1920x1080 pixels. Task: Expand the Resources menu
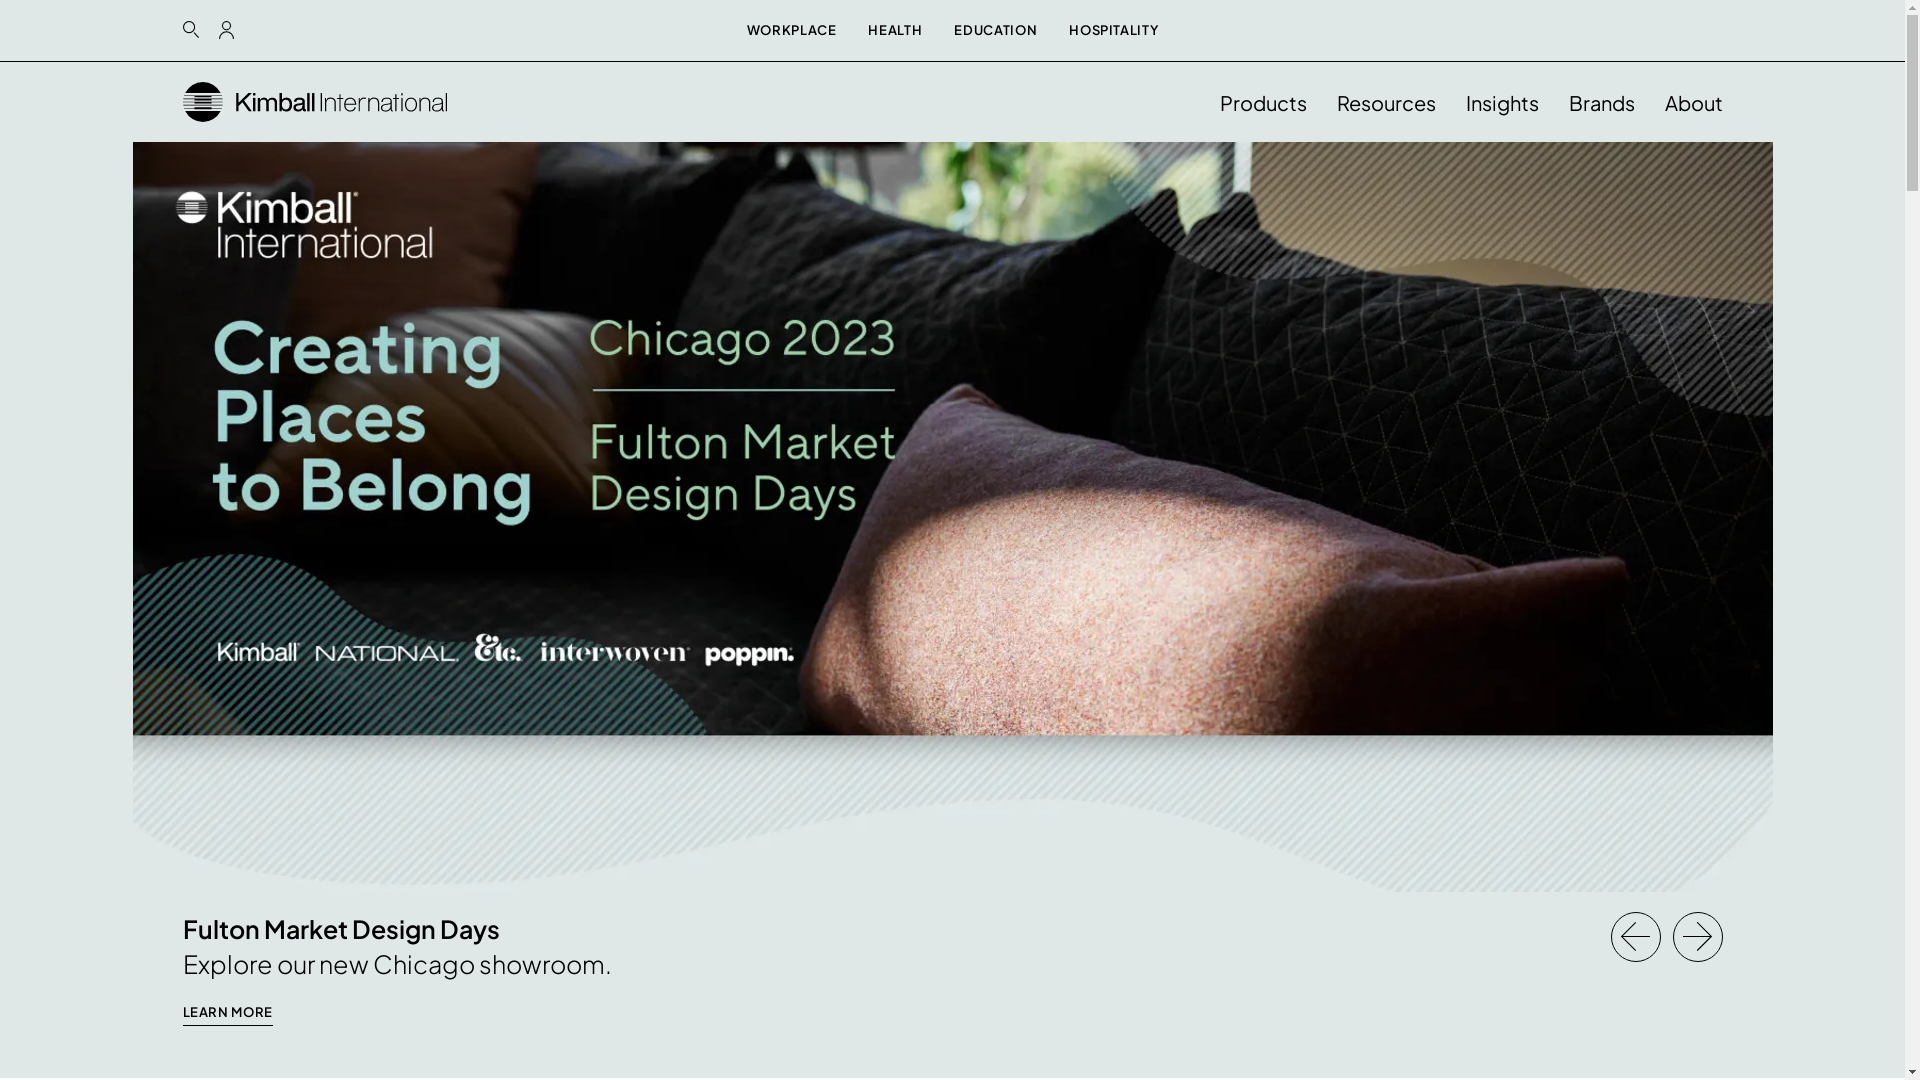(1386, 103)
